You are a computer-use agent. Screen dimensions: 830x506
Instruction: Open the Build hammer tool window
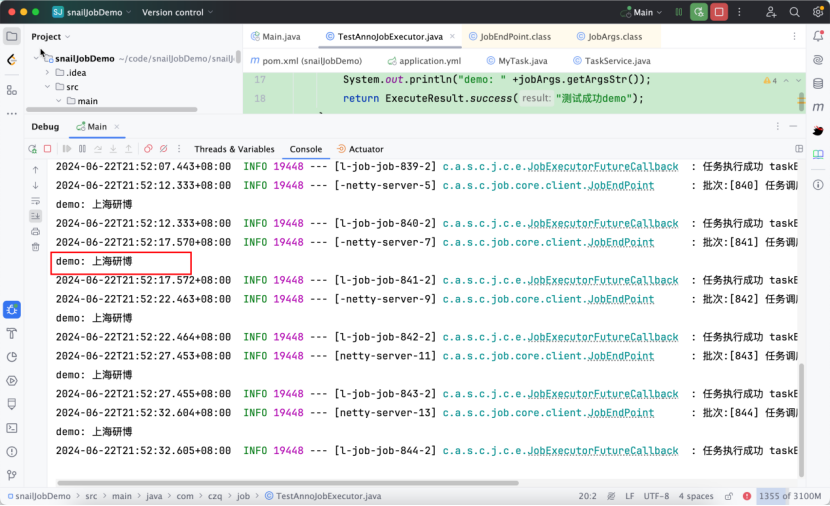click(12, 333)
